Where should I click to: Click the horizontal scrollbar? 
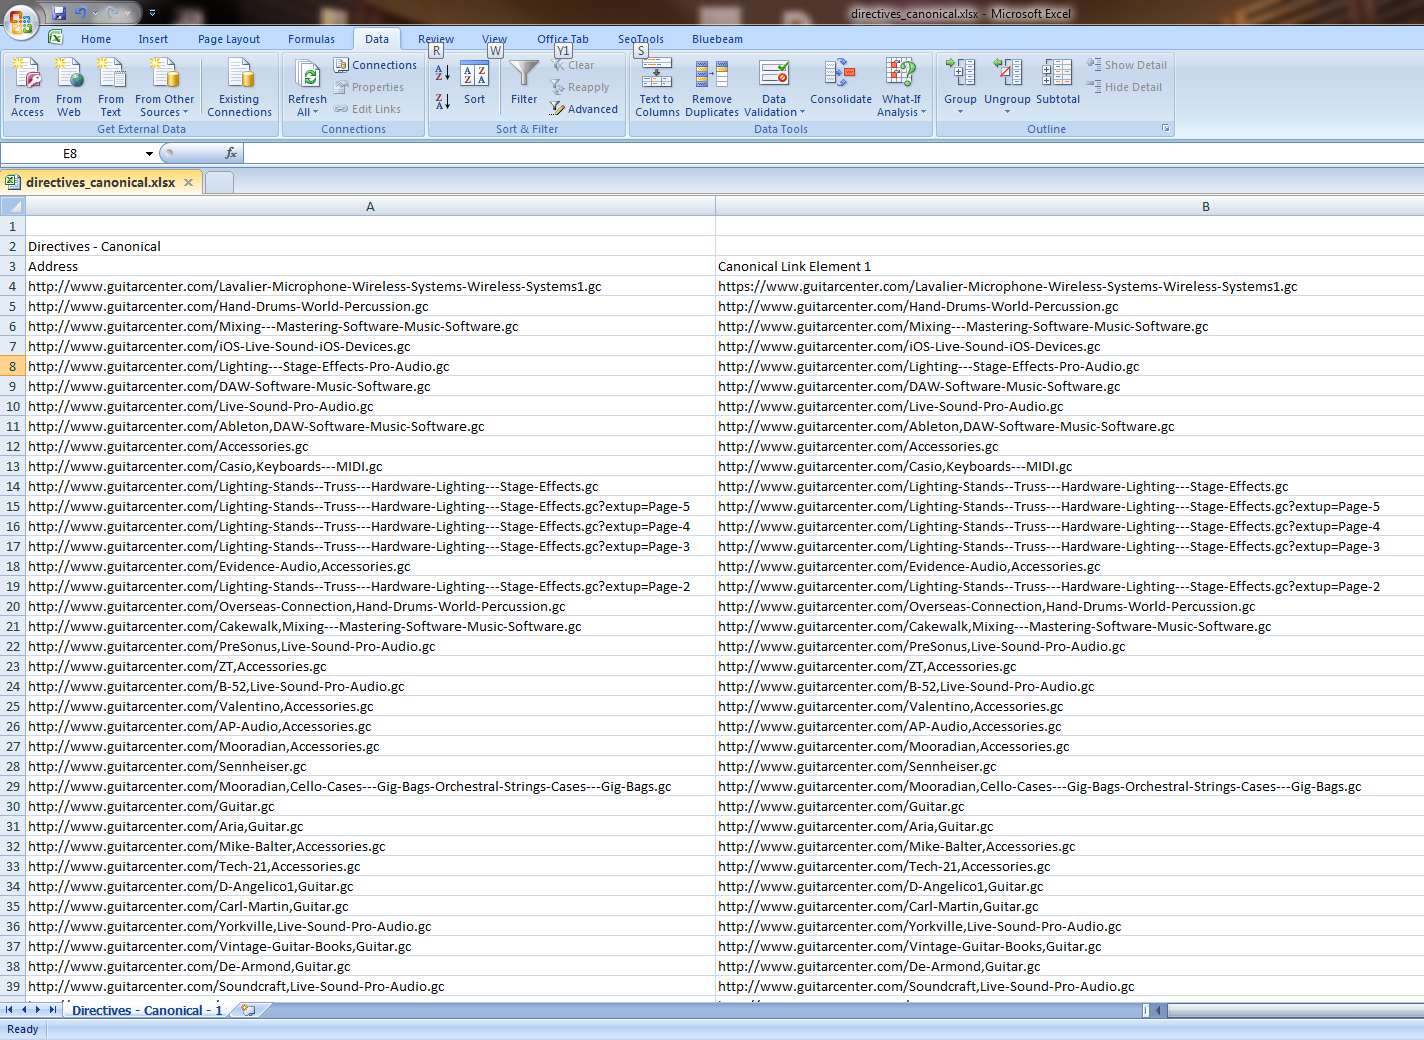click(x=1295, y=1010)
